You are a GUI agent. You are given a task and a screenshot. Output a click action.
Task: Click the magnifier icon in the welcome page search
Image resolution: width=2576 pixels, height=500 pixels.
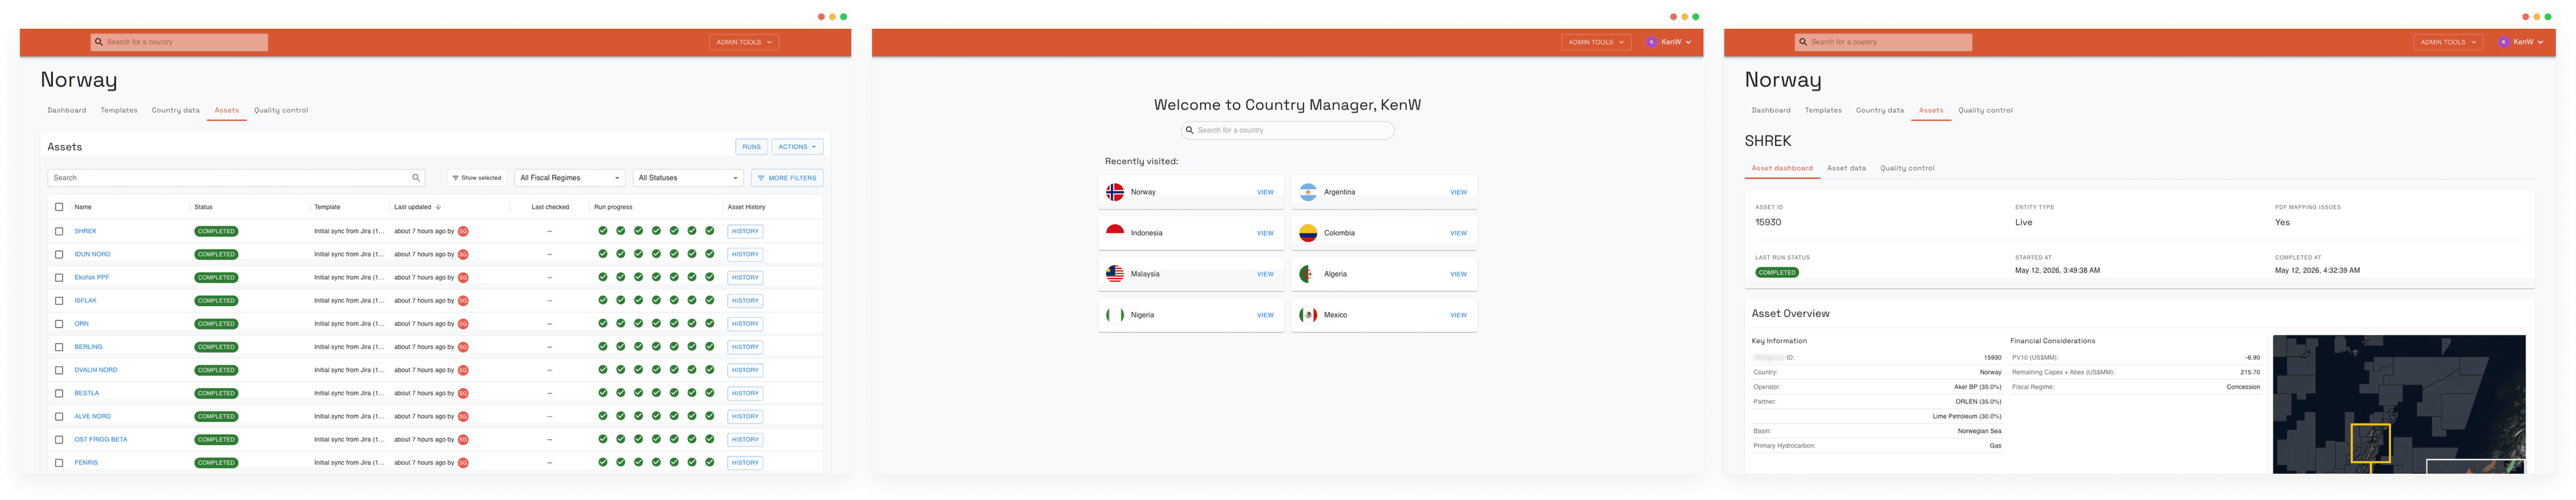pos(1190,130)
